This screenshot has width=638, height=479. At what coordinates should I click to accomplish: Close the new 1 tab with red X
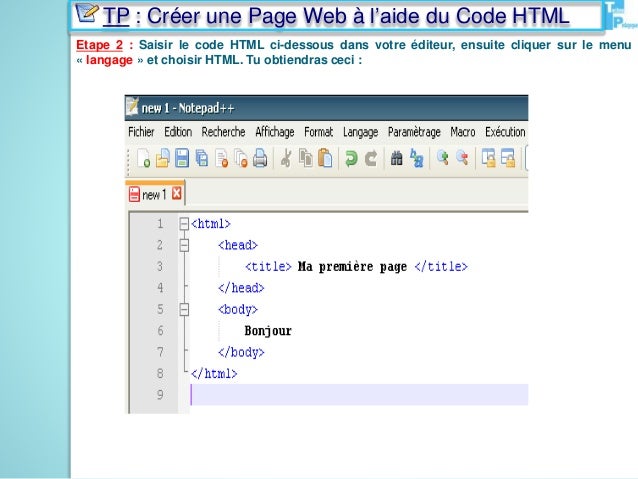point(176,193)
